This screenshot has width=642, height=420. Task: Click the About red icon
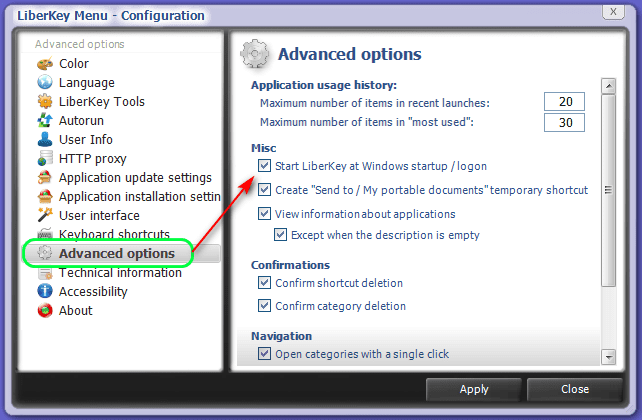click(45, 310)
